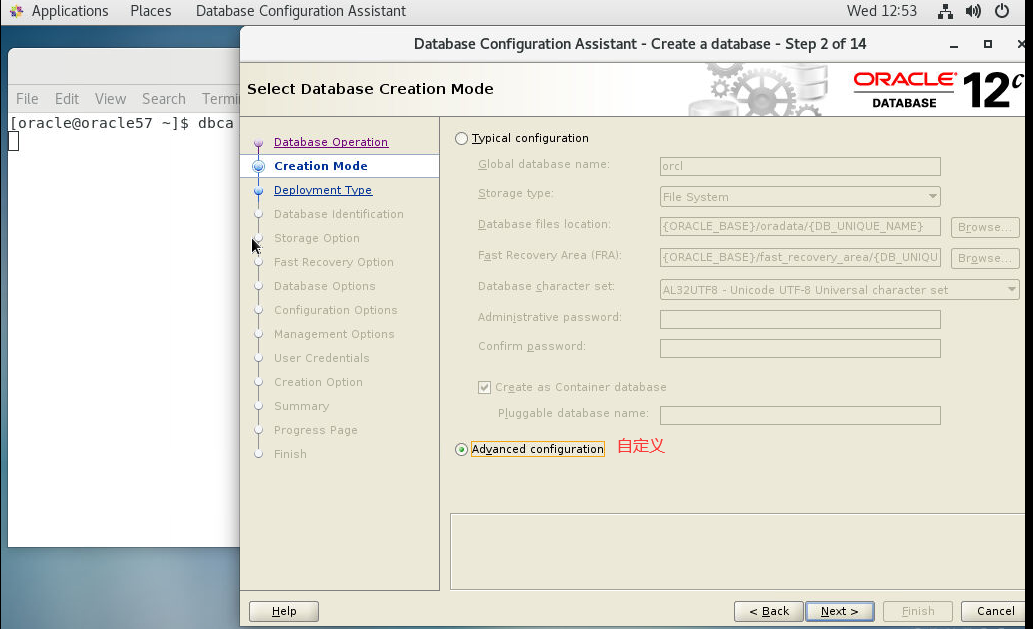Open the Database Configuration Assistant top bar menu
The image size is (1033, 629).
tap(301, 11)
